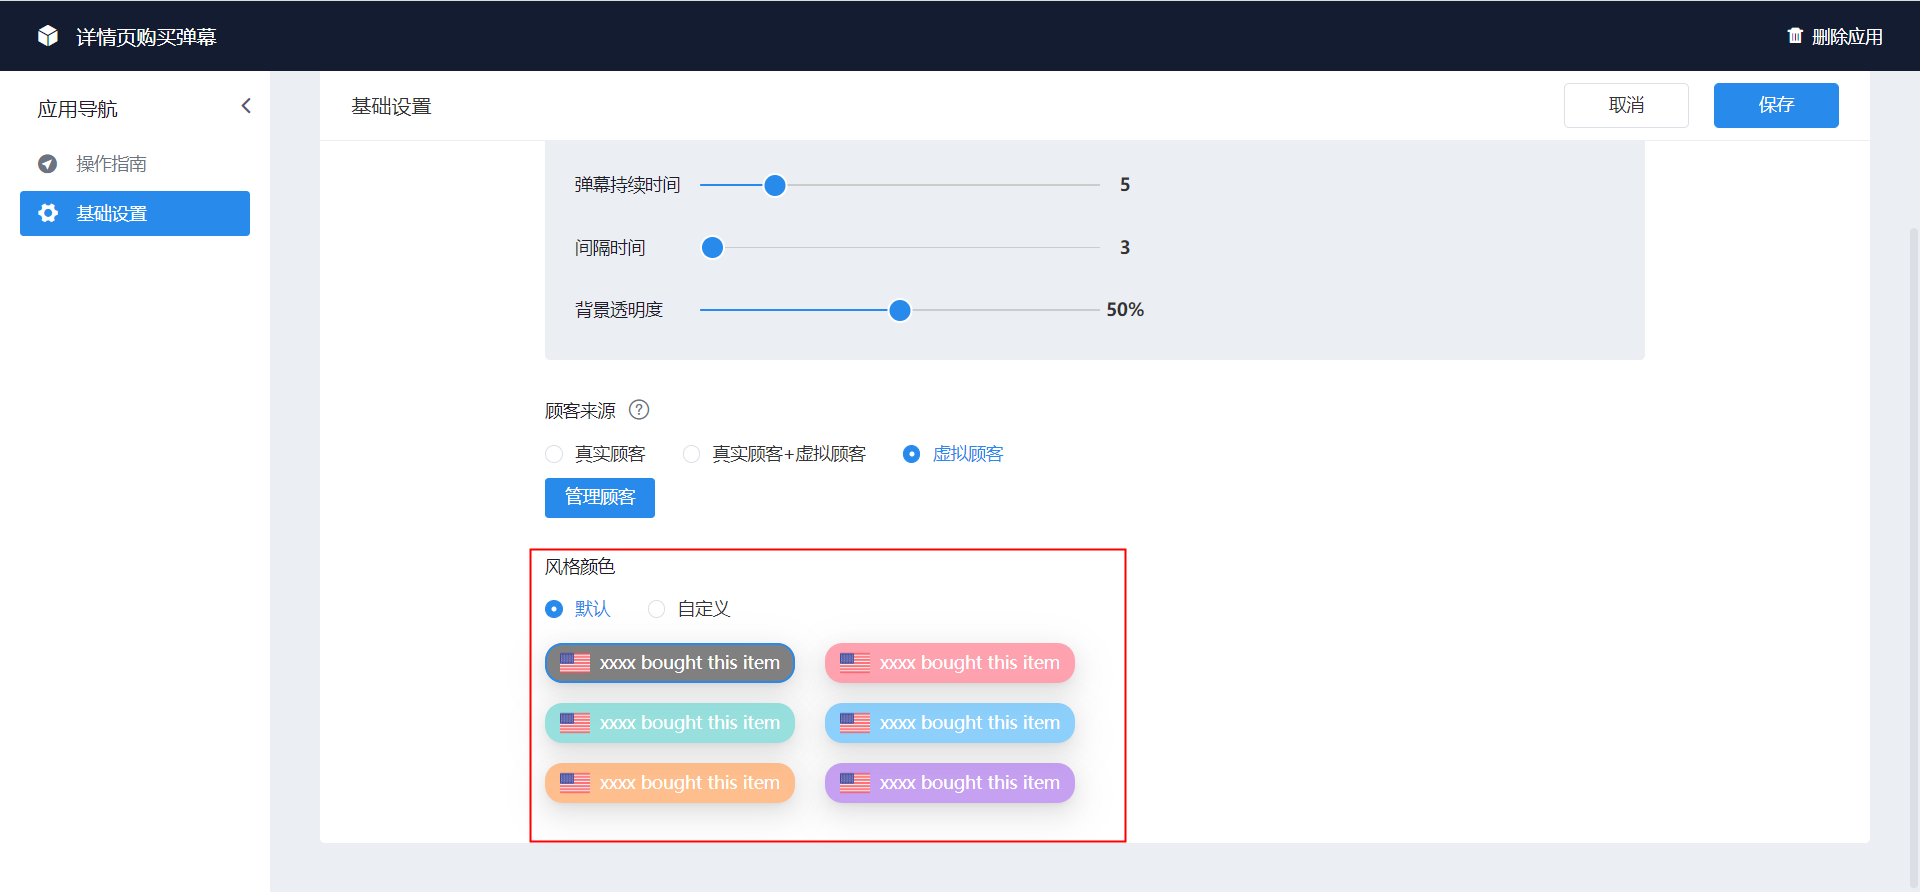Screen dimensions: 1920x892
Task: Click the 保存 button
Action: coord(1776,105)
